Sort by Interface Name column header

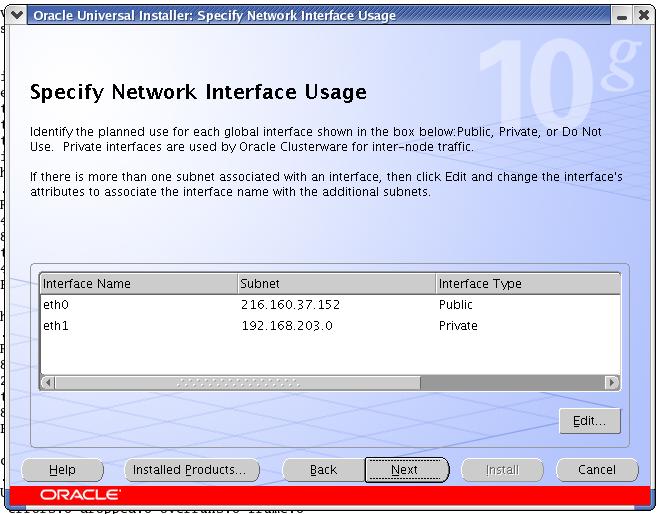pos(139,284)
